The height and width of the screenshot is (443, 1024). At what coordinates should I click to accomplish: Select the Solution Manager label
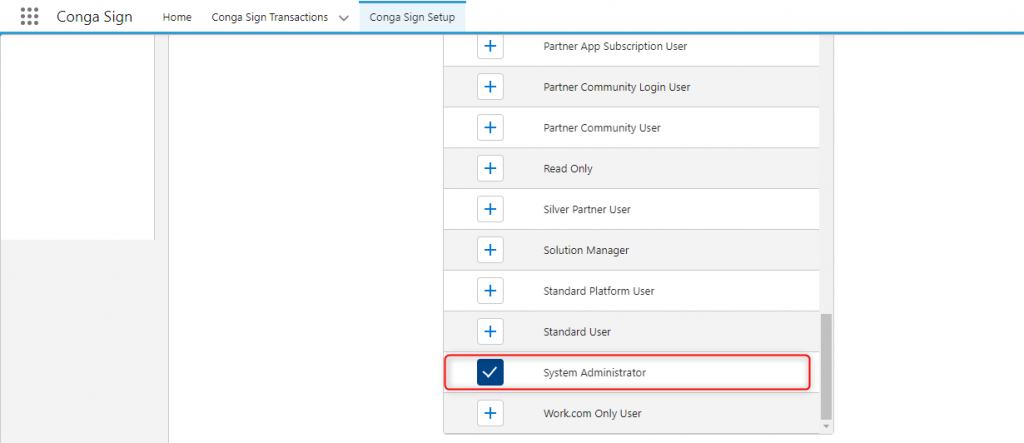coord(586,250)
